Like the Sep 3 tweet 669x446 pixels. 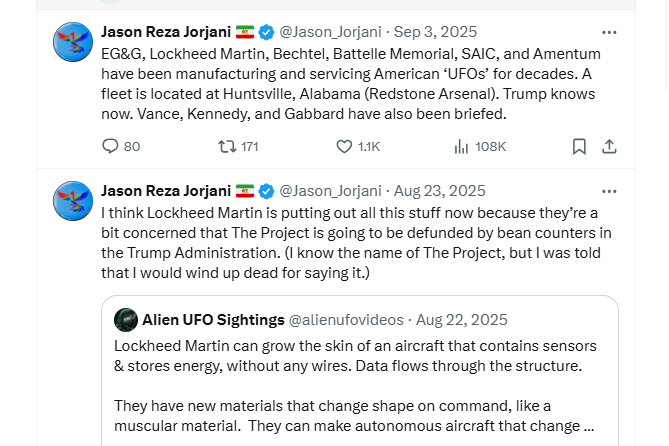(x=344, y=146)
